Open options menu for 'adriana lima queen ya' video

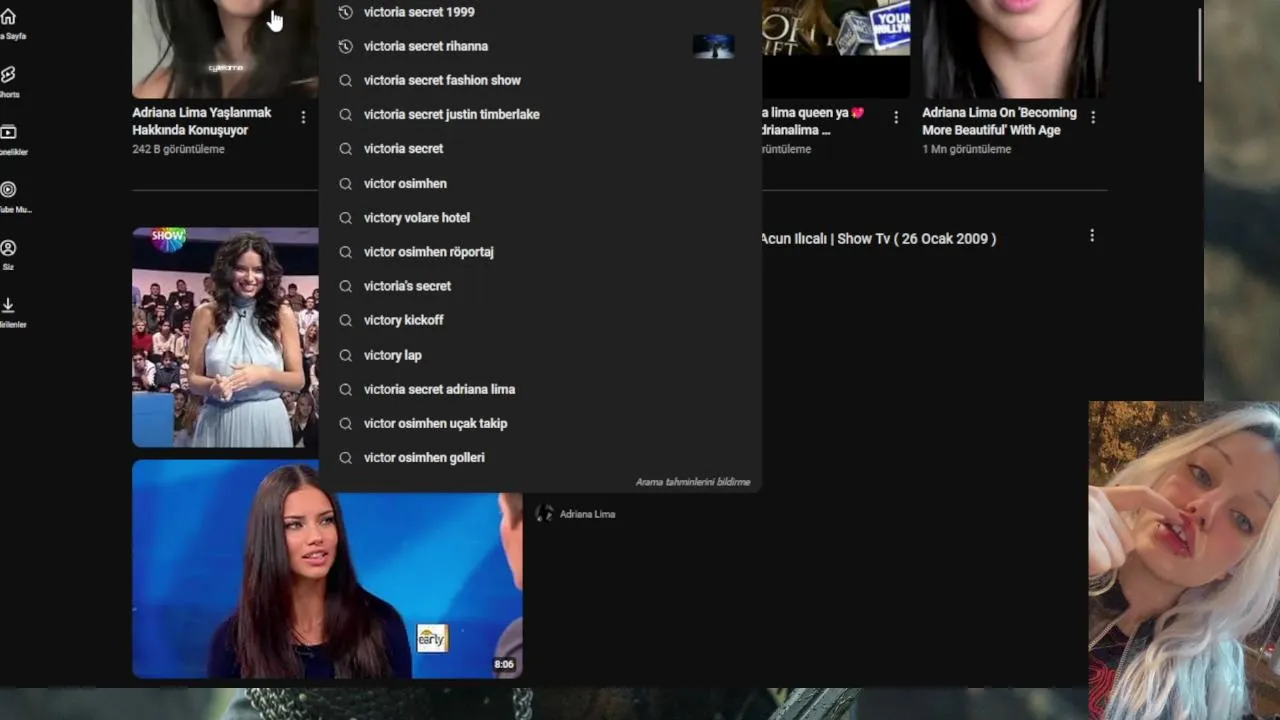point(896,117)
